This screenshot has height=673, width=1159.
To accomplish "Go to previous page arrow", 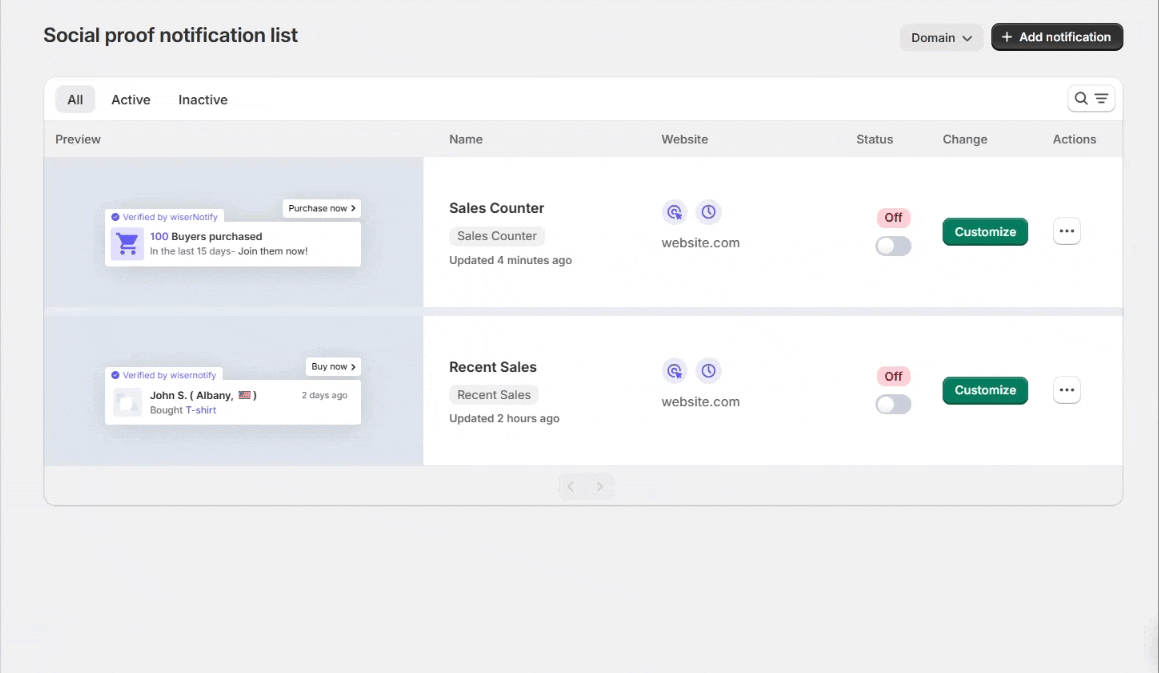I will tap(571, 487).
